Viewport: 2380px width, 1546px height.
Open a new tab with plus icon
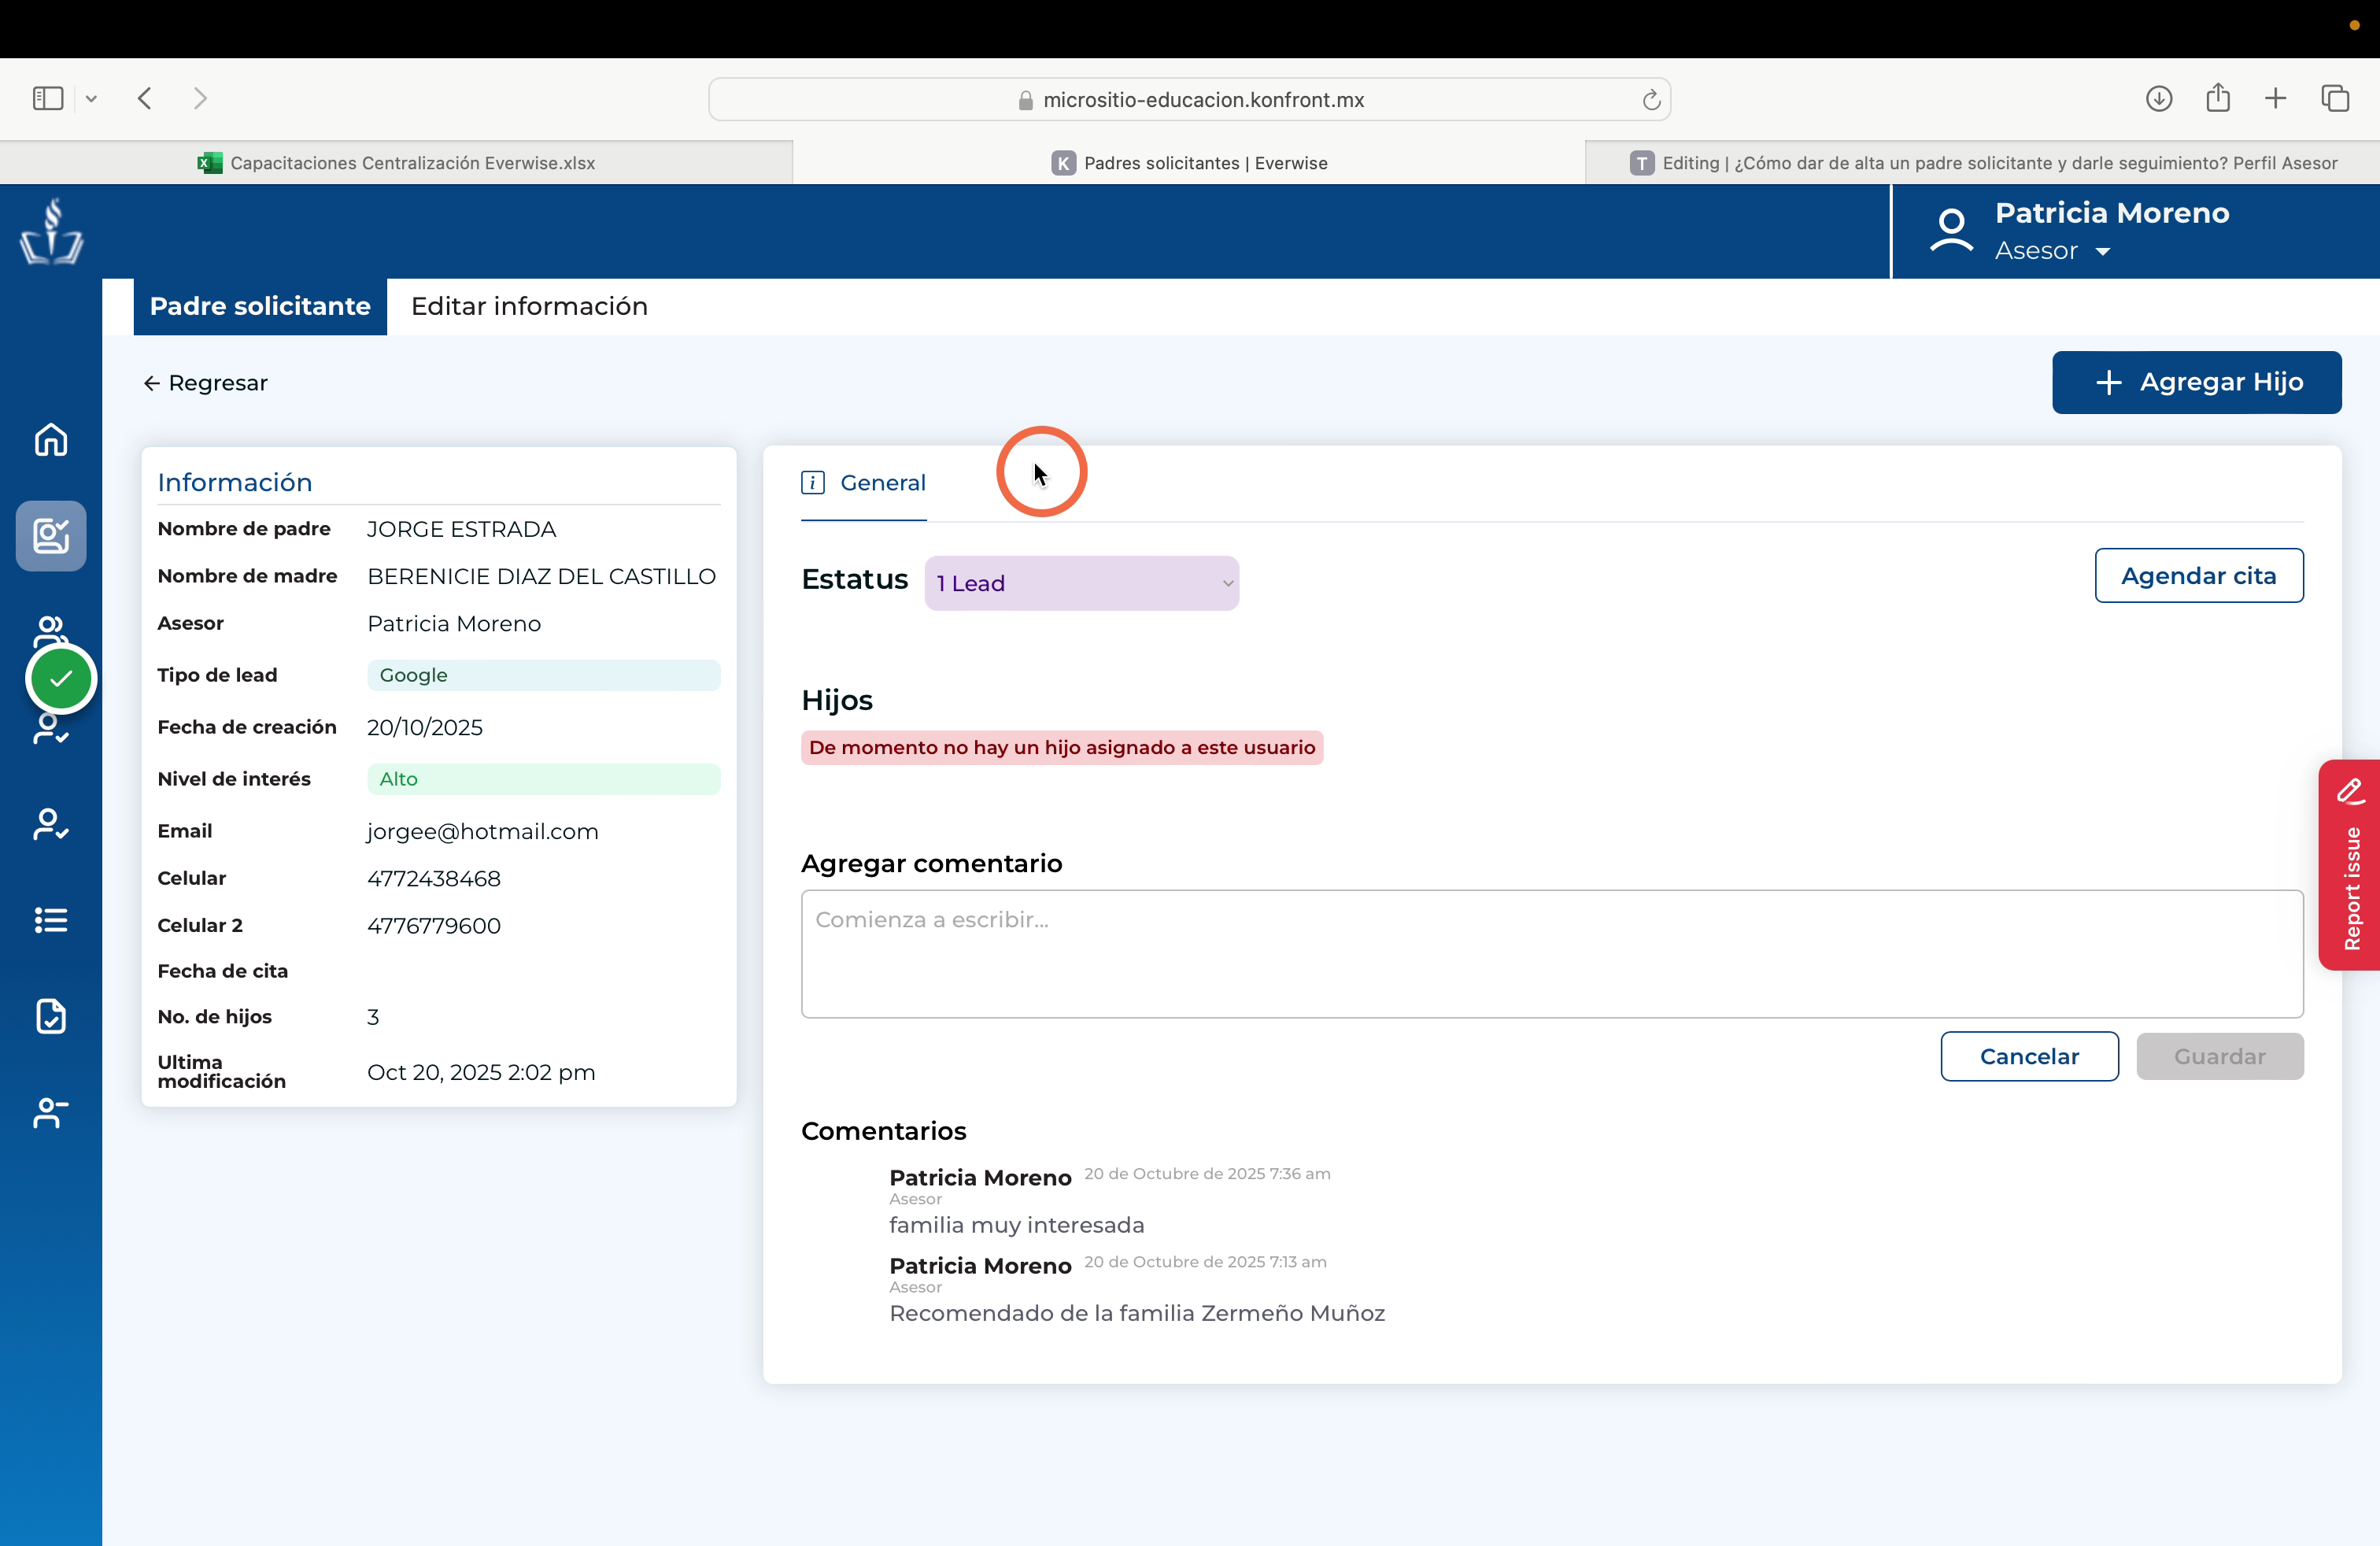click(2275, 98)
